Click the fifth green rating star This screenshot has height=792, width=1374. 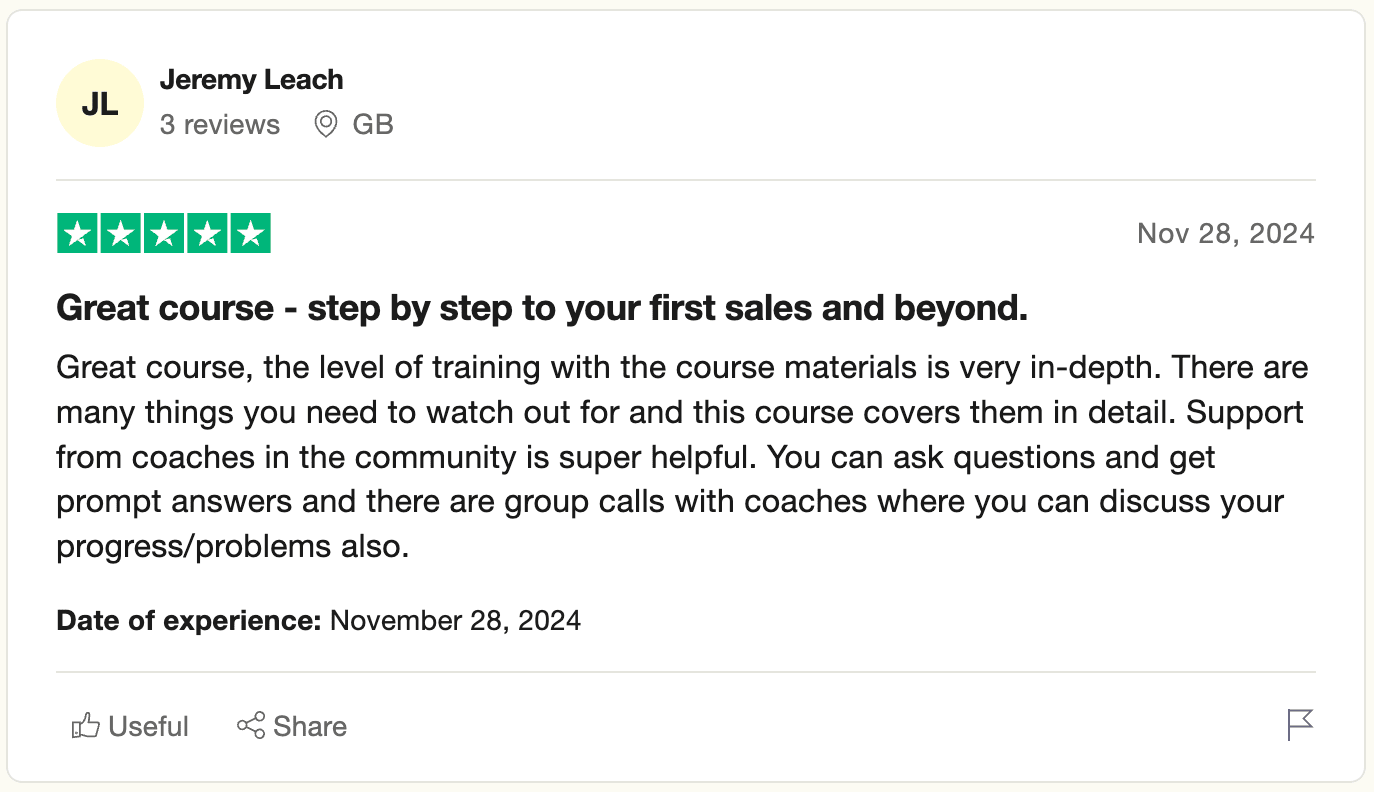(251, 234)
